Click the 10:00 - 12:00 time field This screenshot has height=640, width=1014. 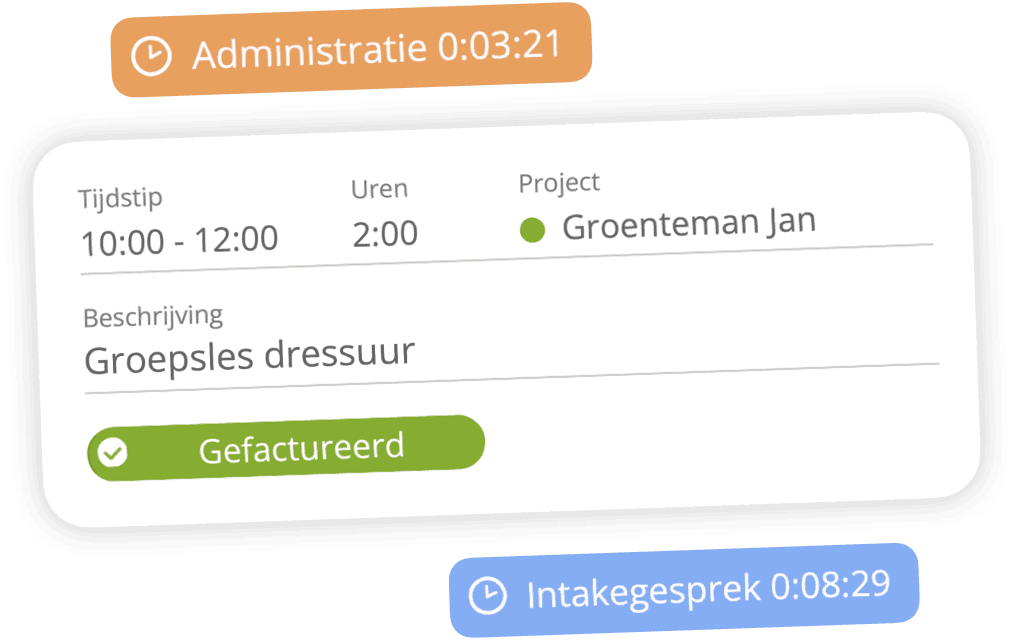[x=180, y=240]
